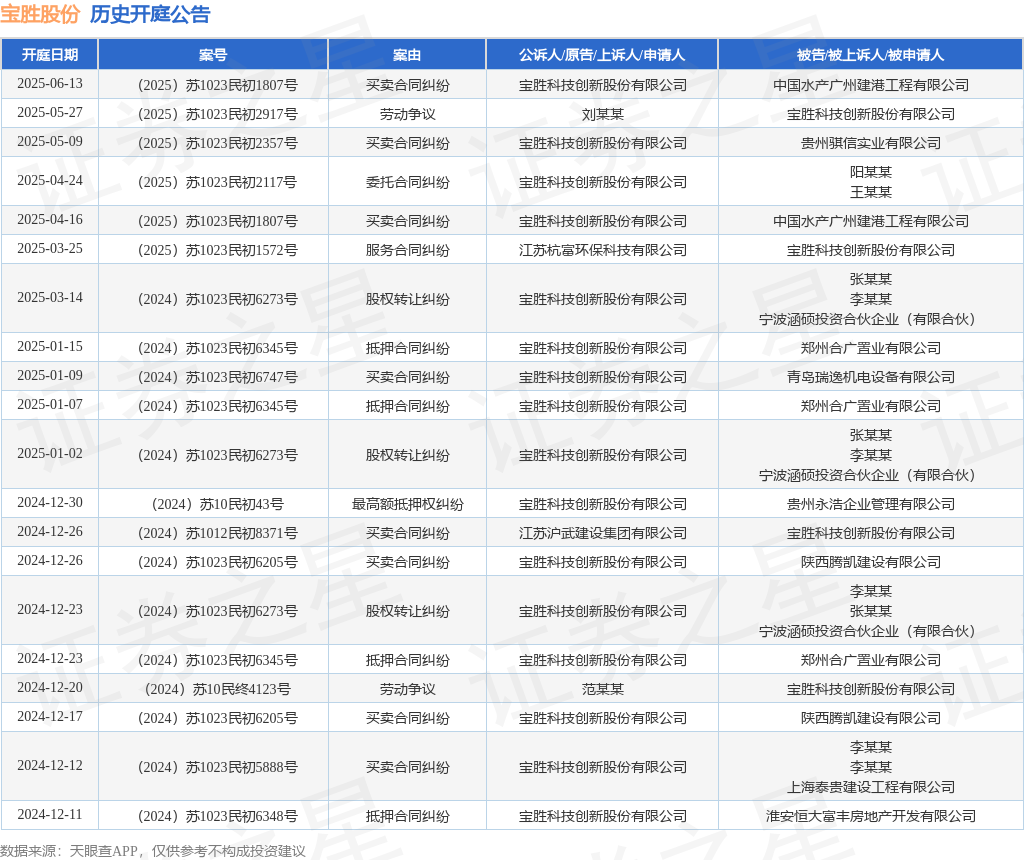Screen dimensions: 1024x860
Task: Select 股权转让纠纷 in the 2025-03-14 row
Action: pos(408,299)
